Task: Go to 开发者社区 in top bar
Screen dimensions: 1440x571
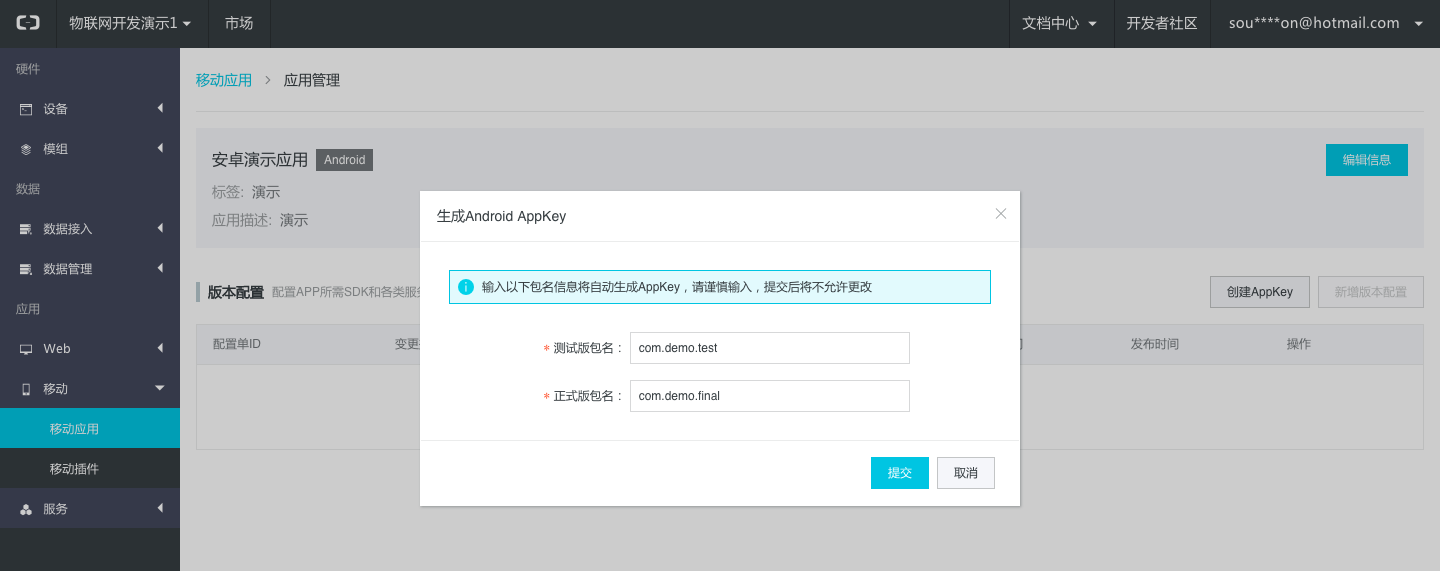Action: (x=1162, y=23)
